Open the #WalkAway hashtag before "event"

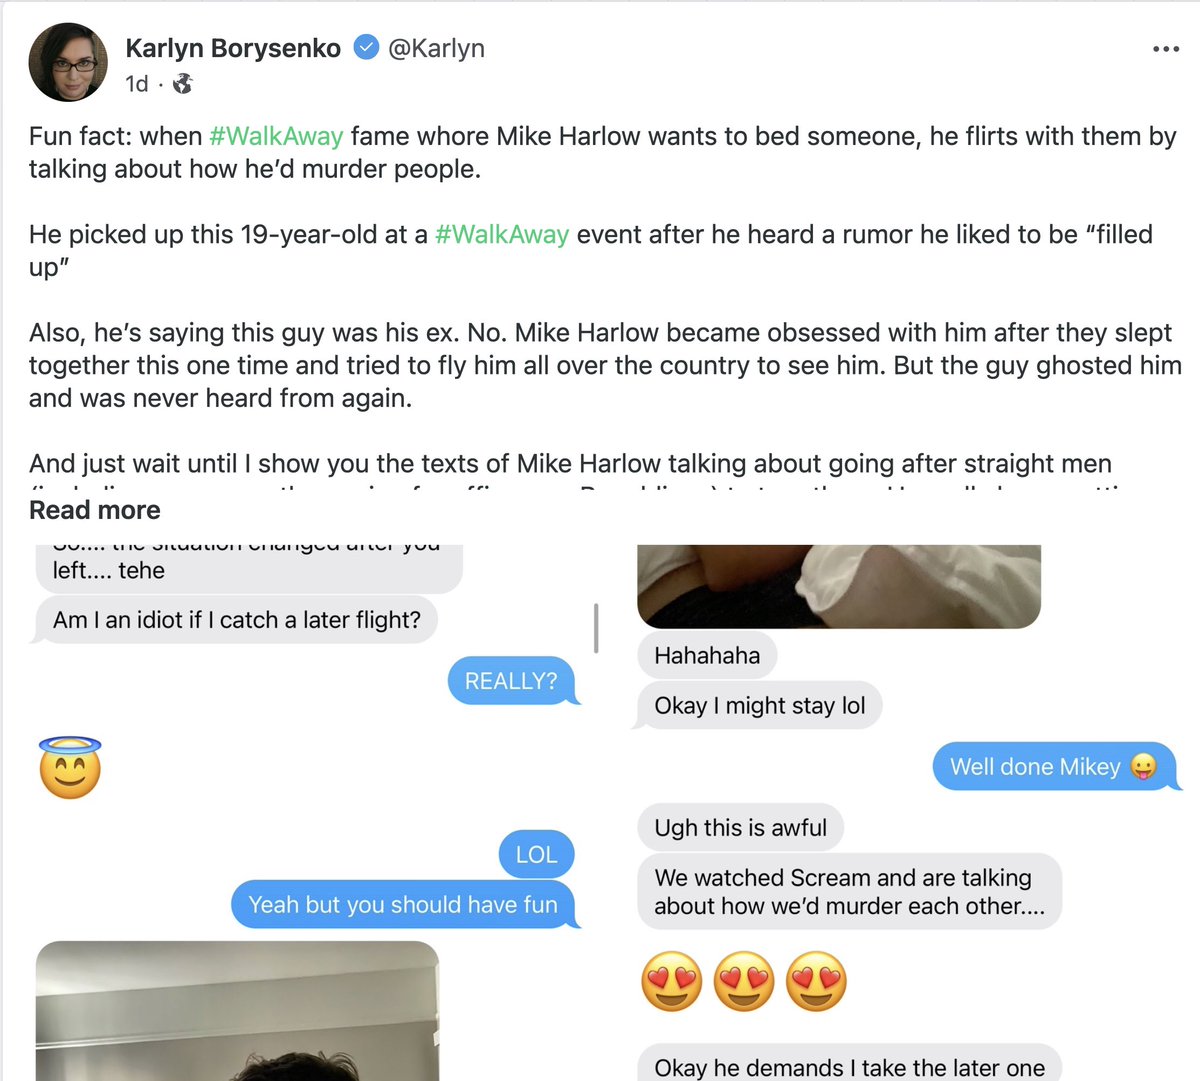pyautogui.click(x=502, y=234)
